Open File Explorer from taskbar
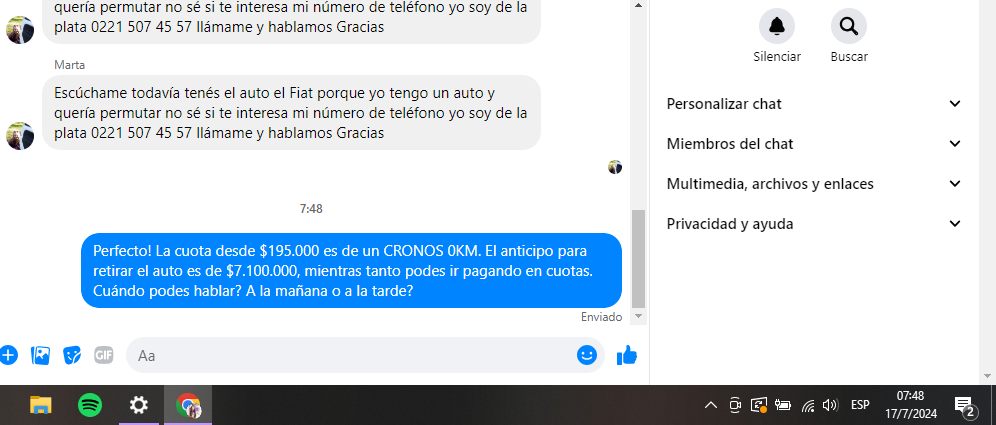Viewport: 996px width, 425px height. (x=41, y=405)
